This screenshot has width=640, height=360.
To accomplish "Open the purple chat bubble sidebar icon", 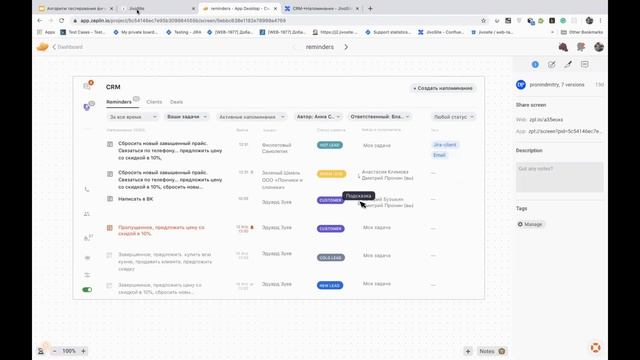I will [x=88, y=106].
